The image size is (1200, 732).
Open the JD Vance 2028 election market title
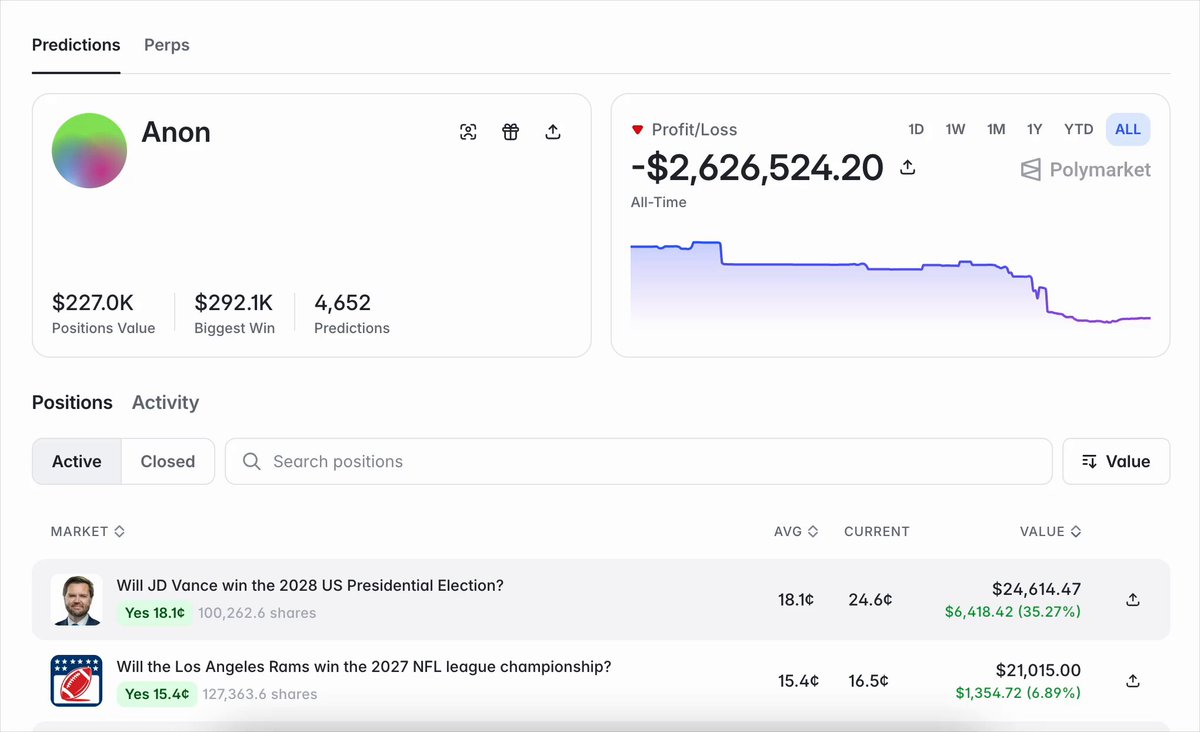point(310,585)
